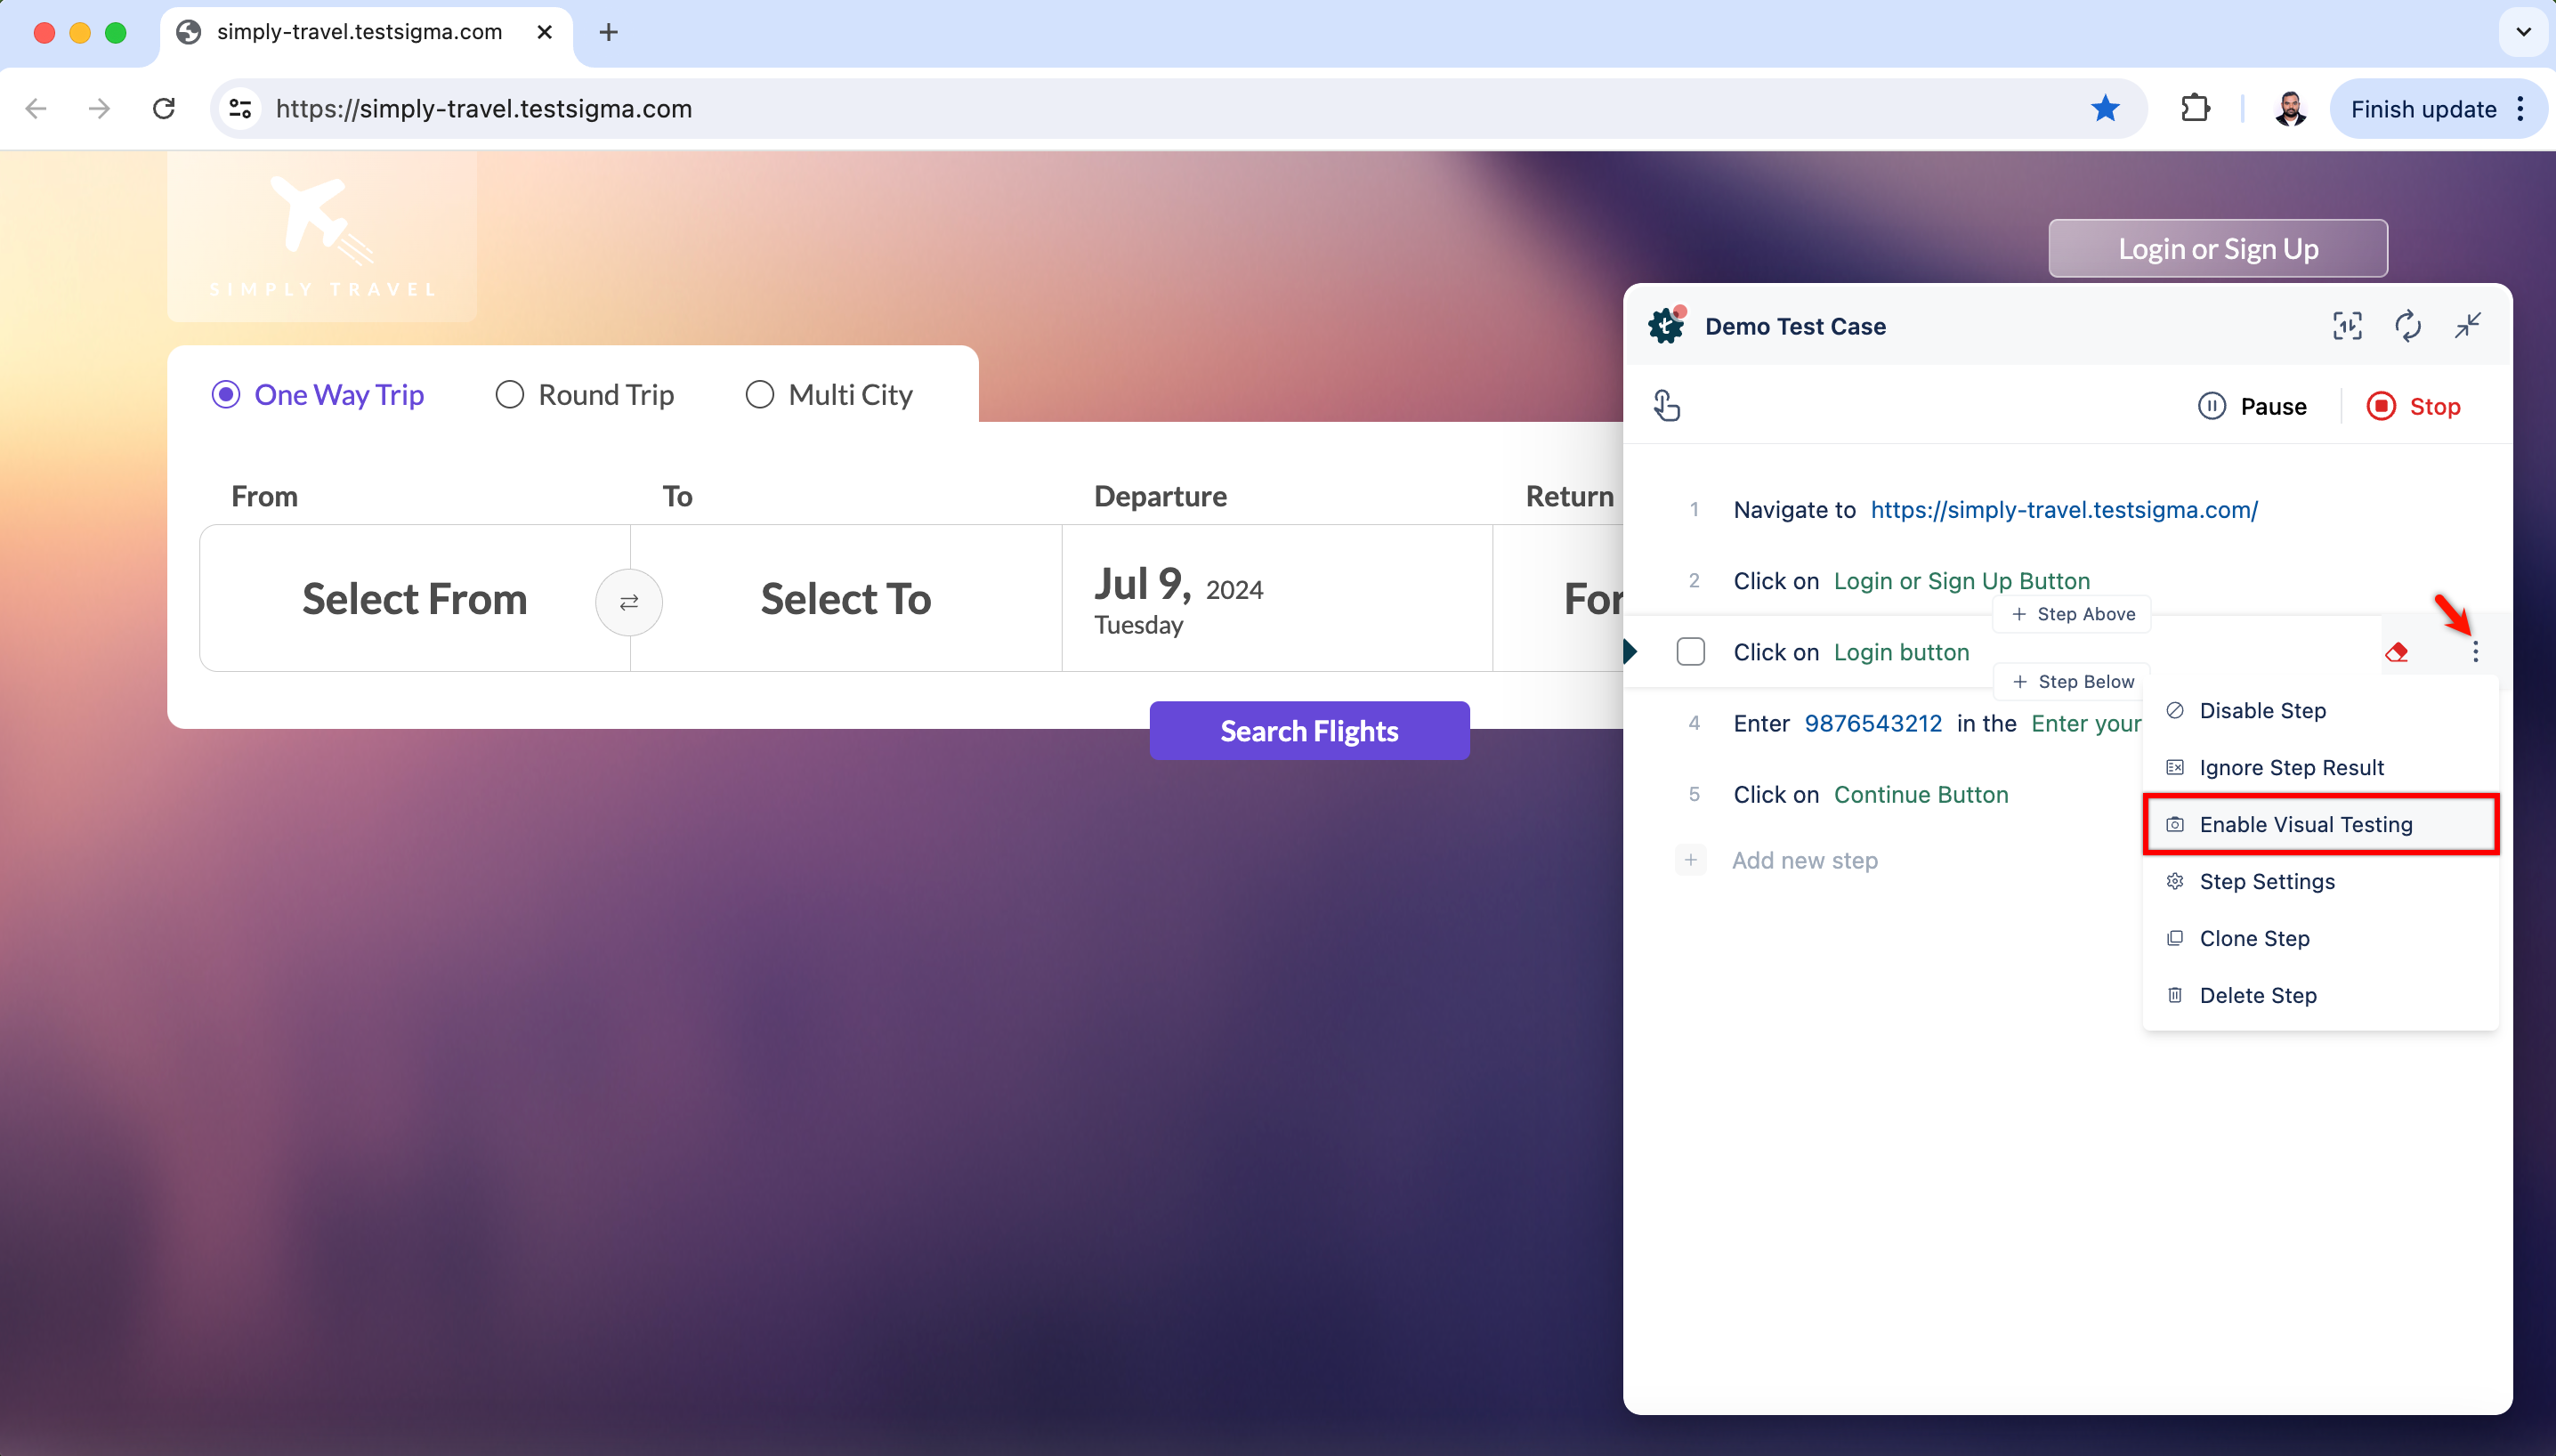Pause the test run using the pause icon

(2211, 405)
